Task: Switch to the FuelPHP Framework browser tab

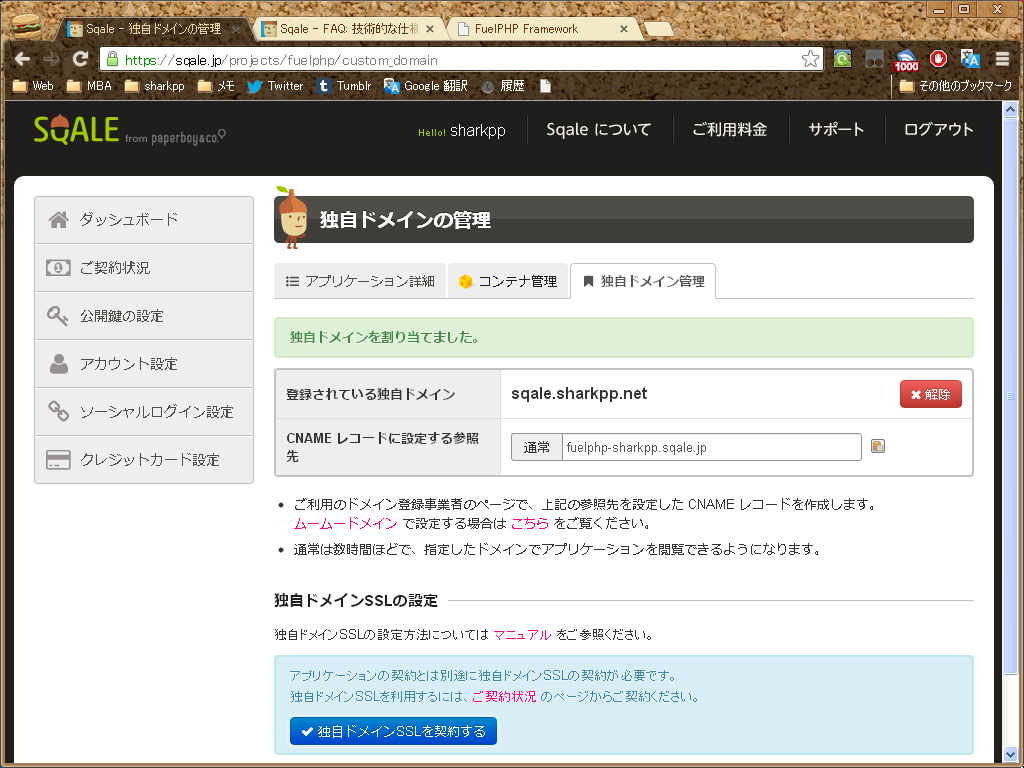Action: (x=542, y=29)
